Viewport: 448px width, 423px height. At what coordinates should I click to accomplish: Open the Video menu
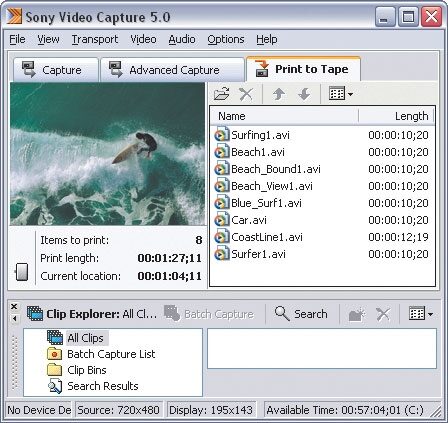coord(143,39)
